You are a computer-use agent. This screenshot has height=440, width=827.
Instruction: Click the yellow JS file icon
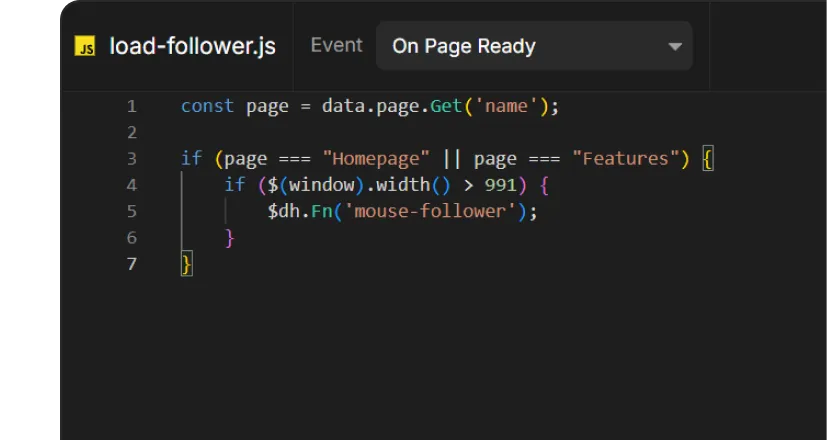point(84,46)
